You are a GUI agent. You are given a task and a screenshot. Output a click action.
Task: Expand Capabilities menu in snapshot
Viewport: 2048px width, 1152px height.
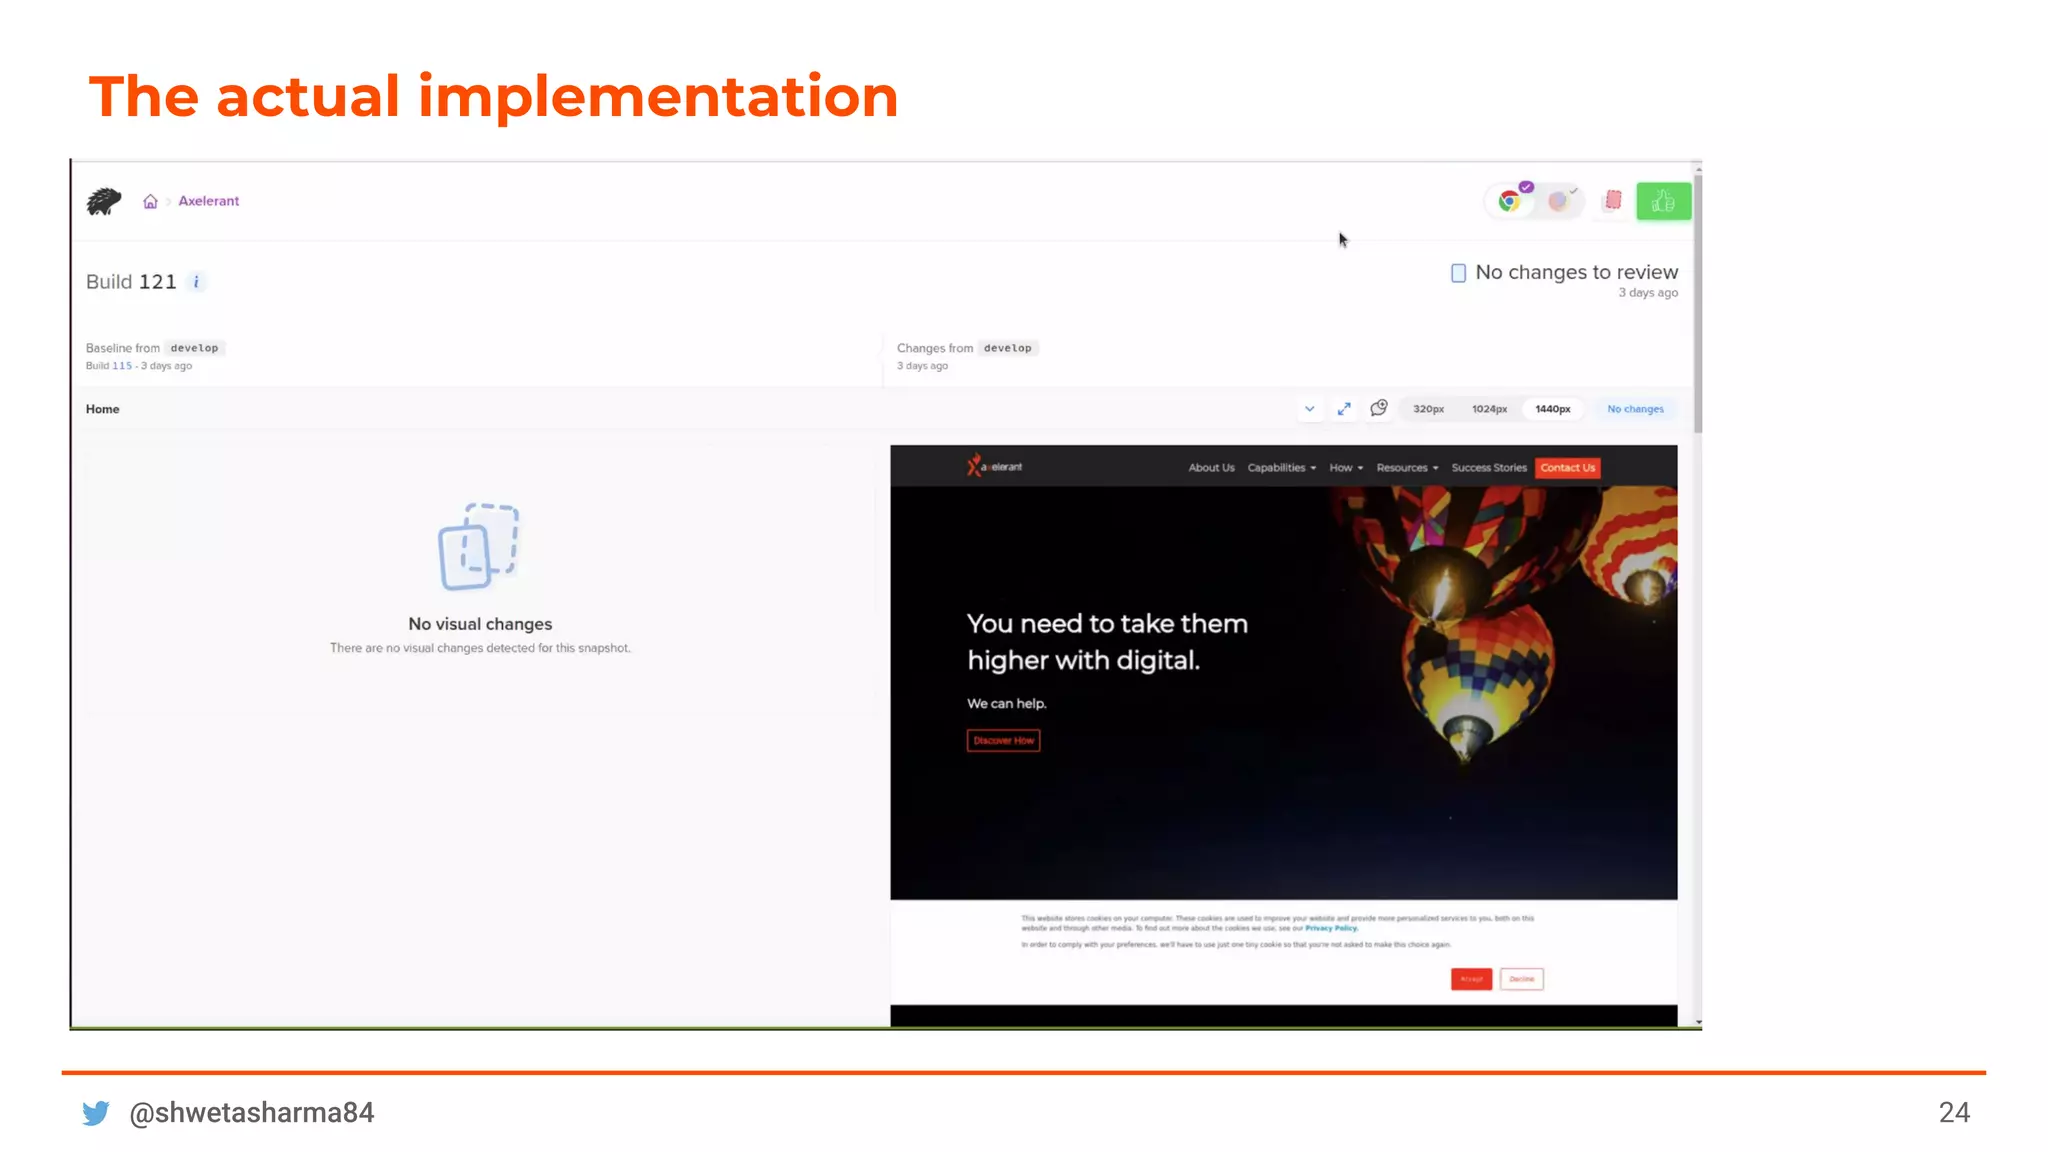tap(1281, 468)
